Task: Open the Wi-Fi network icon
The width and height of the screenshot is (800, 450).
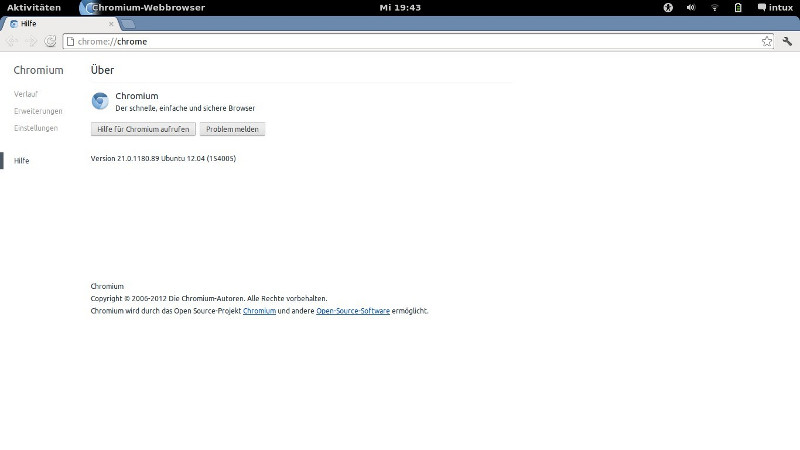Action: 714,8
